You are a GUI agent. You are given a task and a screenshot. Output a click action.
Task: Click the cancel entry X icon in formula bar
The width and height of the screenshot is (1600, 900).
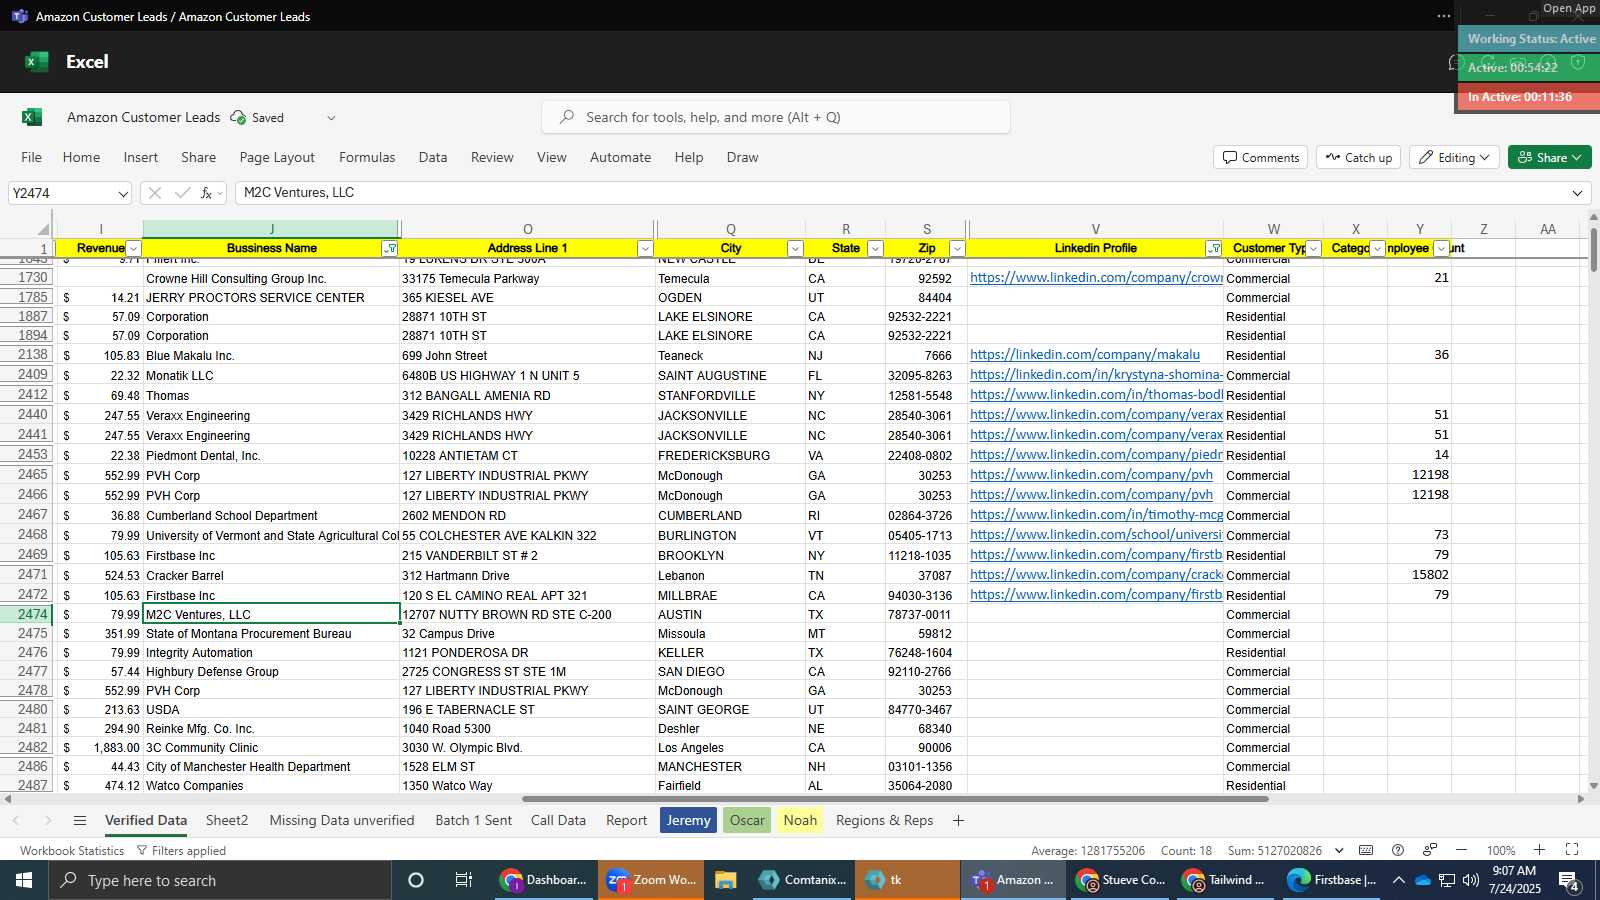click(x=154, y=193)
